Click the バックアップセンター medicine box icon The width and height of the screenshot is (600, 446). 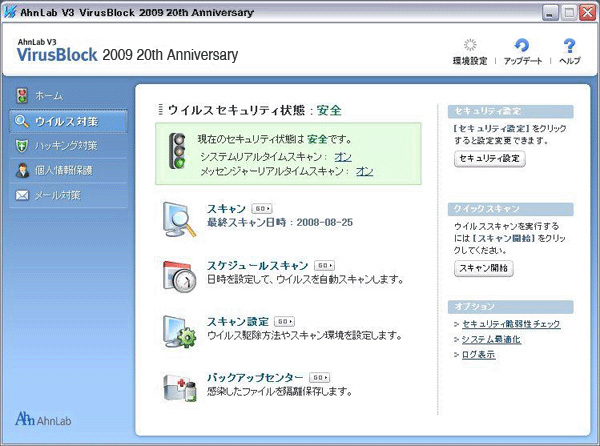[180, 387]
